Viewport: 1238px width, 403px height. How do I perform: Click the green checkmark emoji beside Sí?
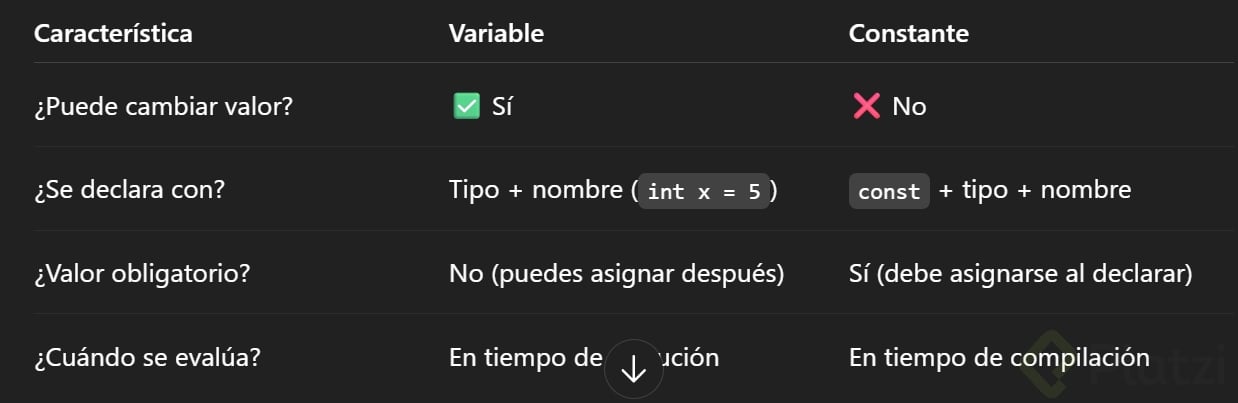466,106
